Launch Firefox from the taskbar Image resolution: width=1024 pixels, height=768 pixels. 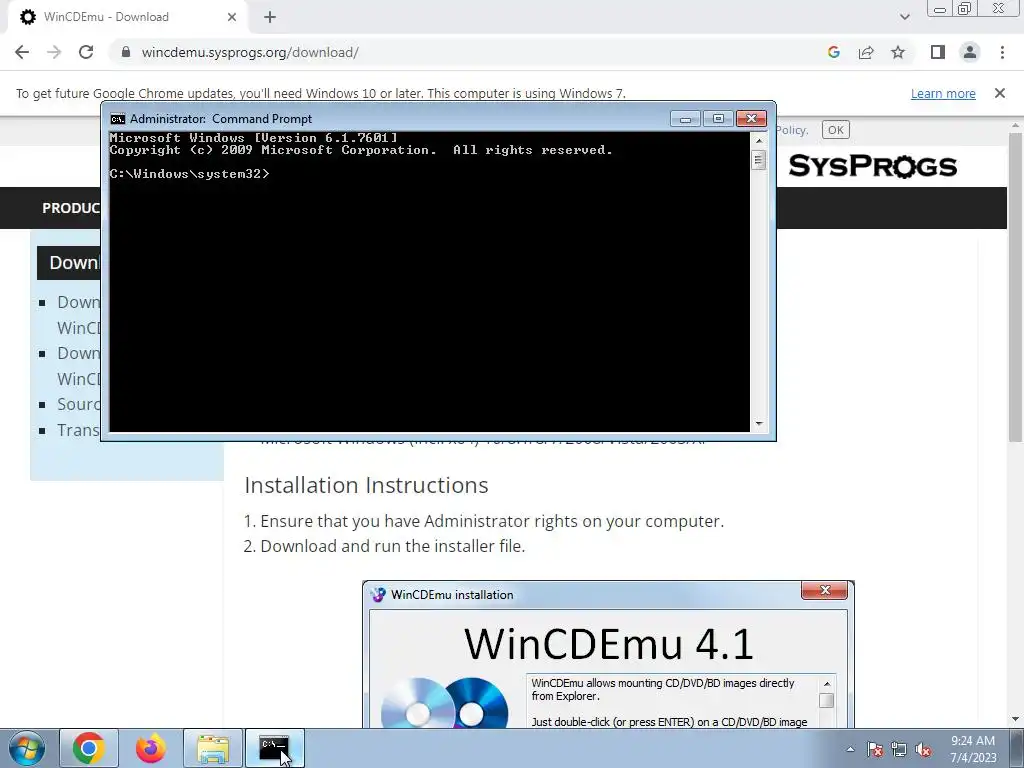point(150,748)
